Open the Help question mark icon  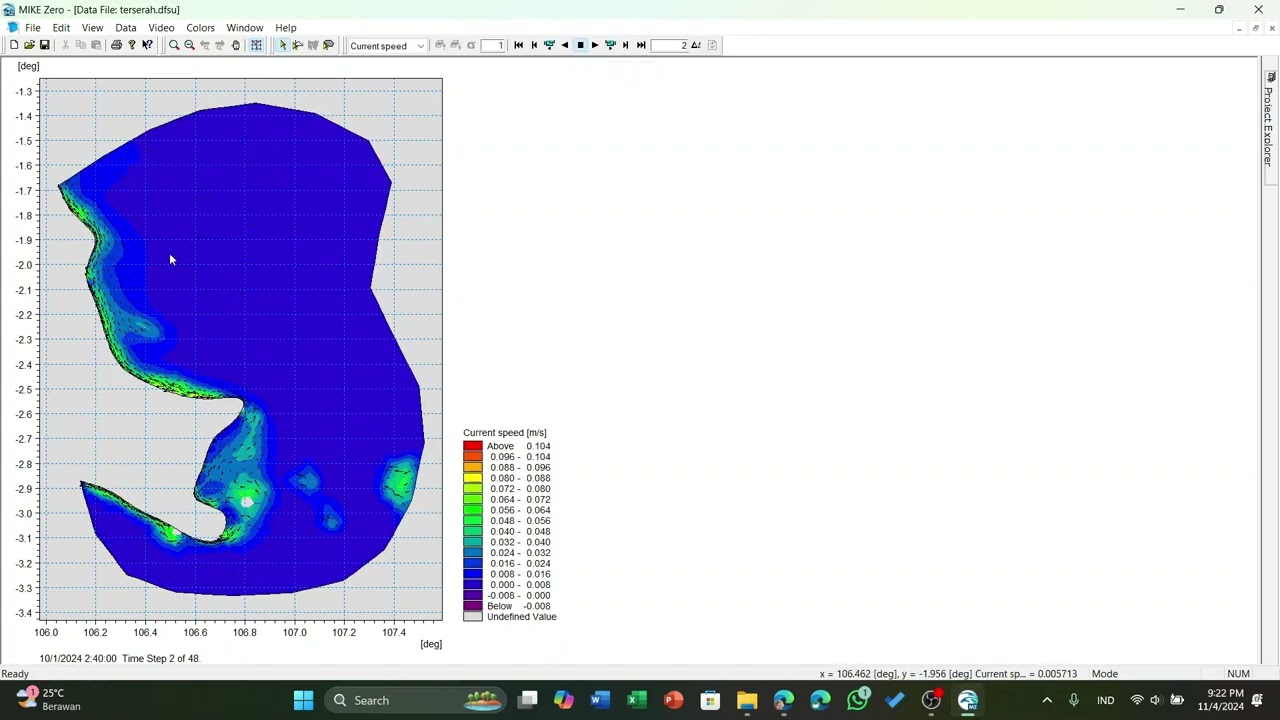[x=131, y=45]
